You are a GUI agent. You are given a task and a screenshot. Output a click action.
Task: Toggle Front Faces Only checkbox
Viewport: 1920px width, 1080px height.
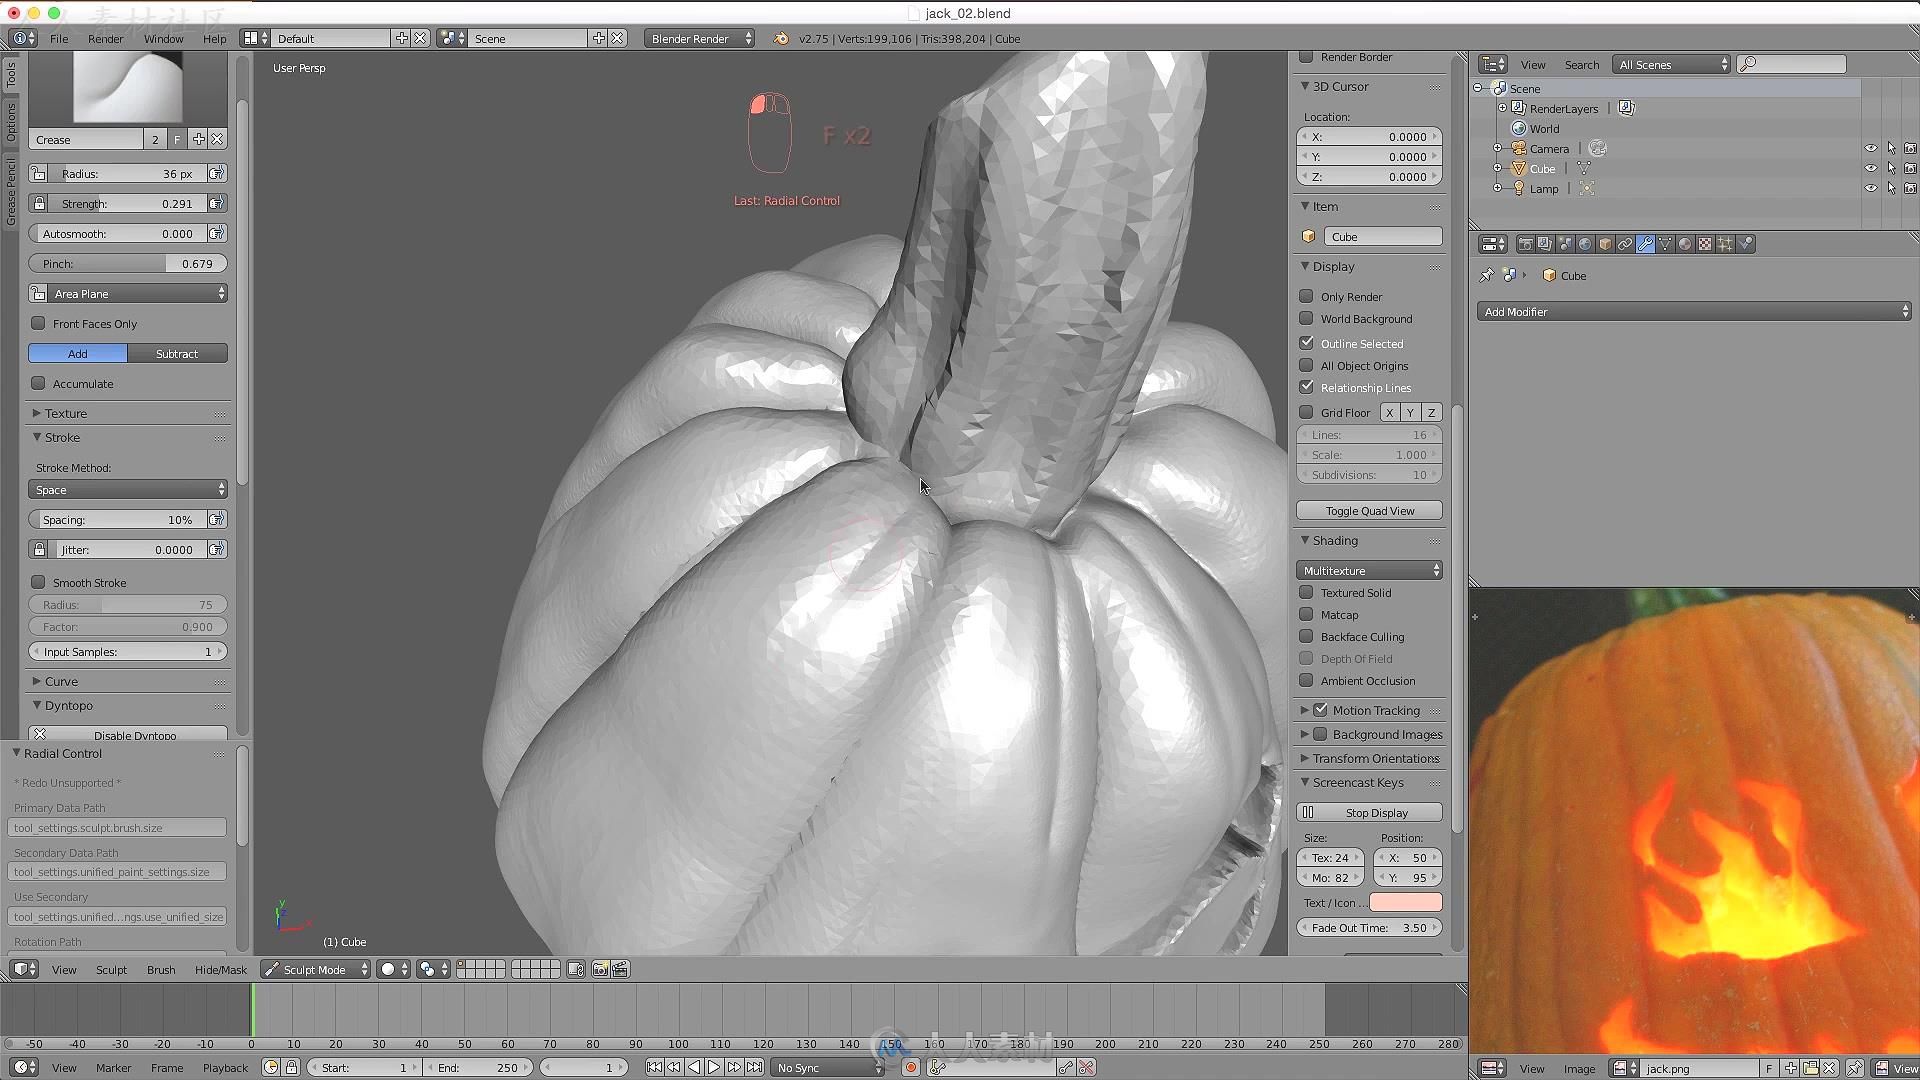point(37,323)
